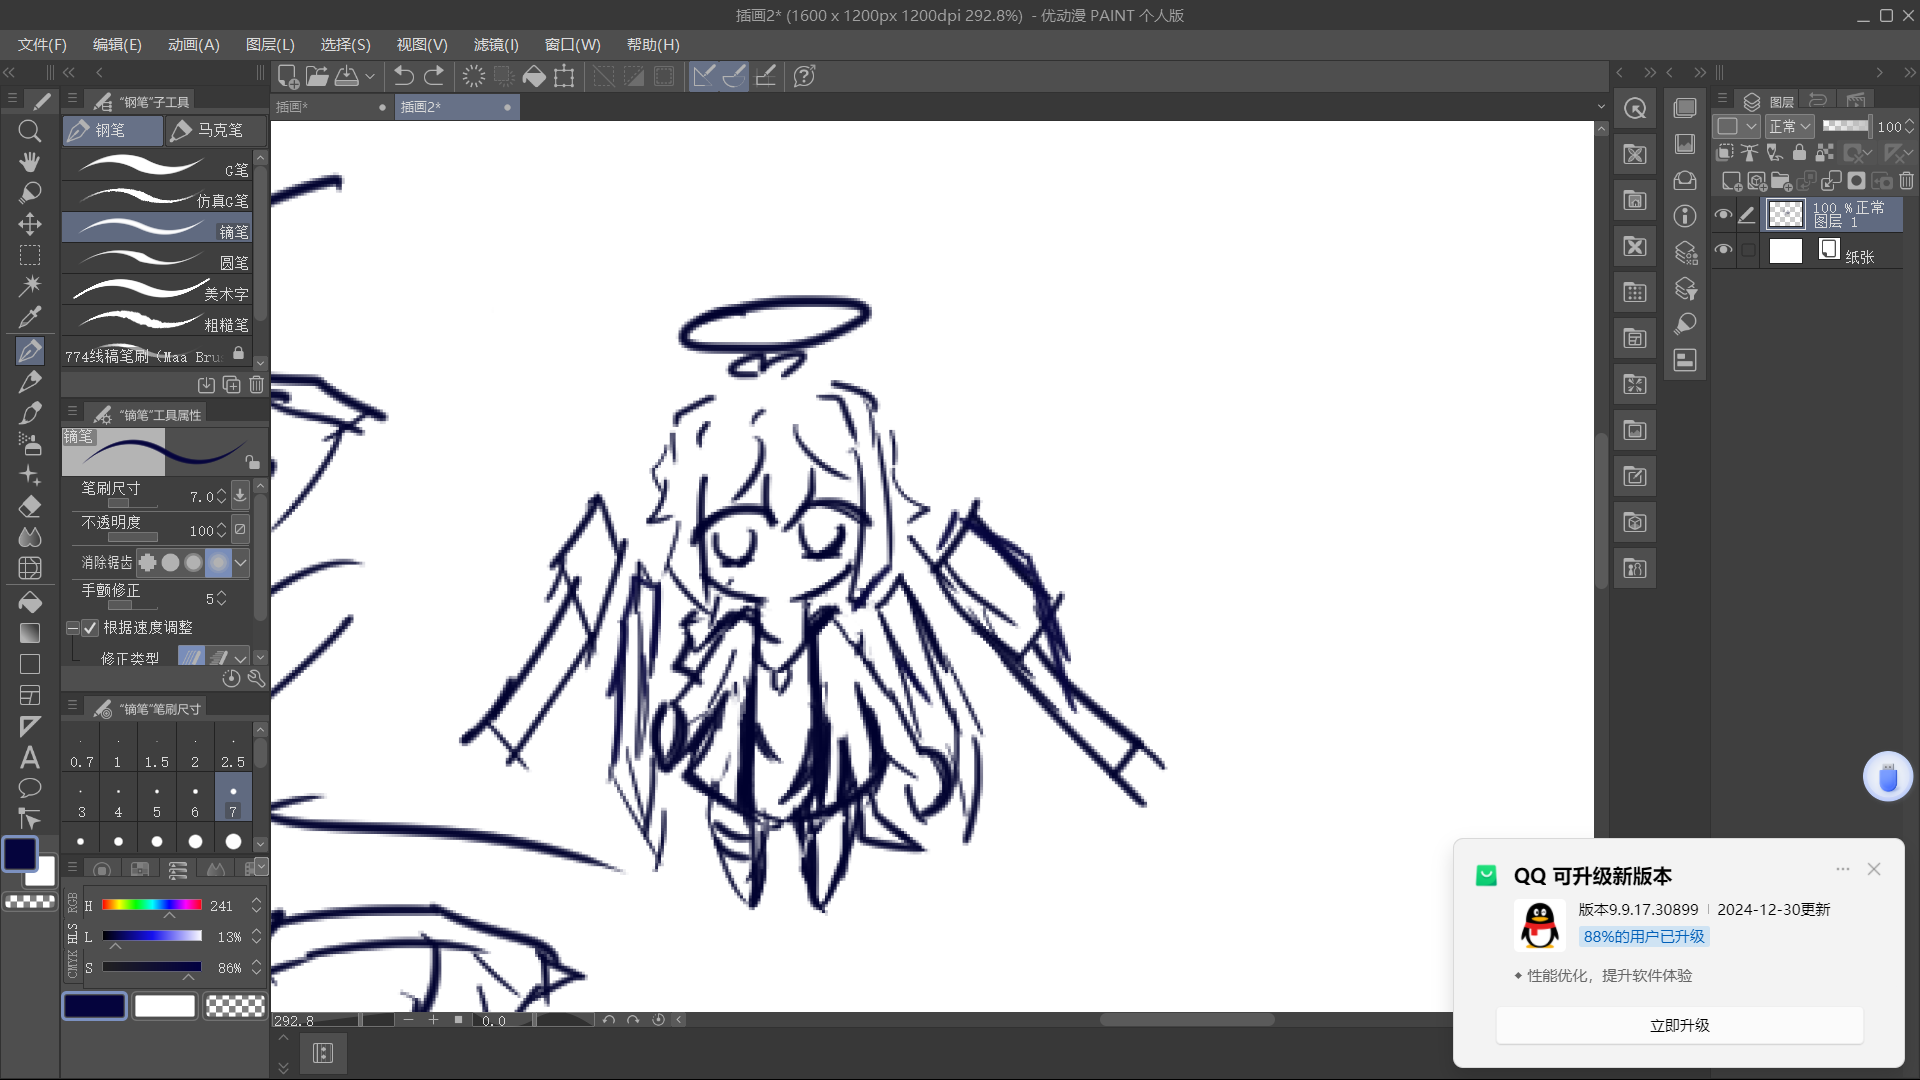
Task: Toggle the 根据速度调整 checkbox
Action: tap(90, 628)
